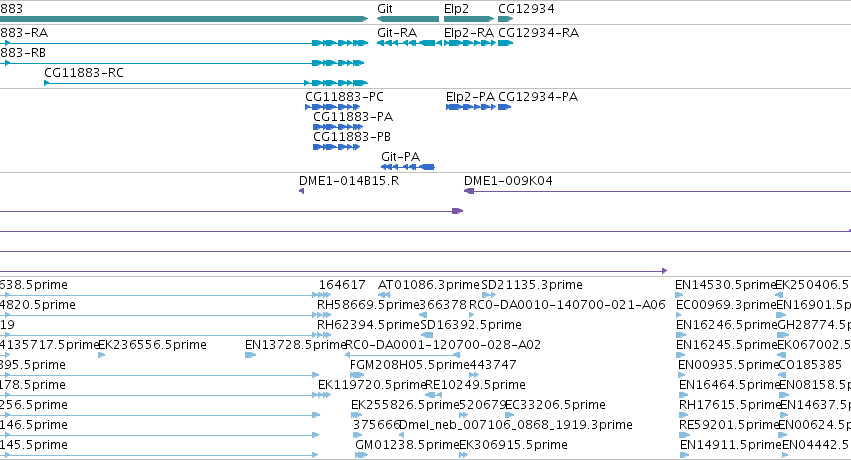
Task: Click the Git gene label
Action: pos(385,9)
